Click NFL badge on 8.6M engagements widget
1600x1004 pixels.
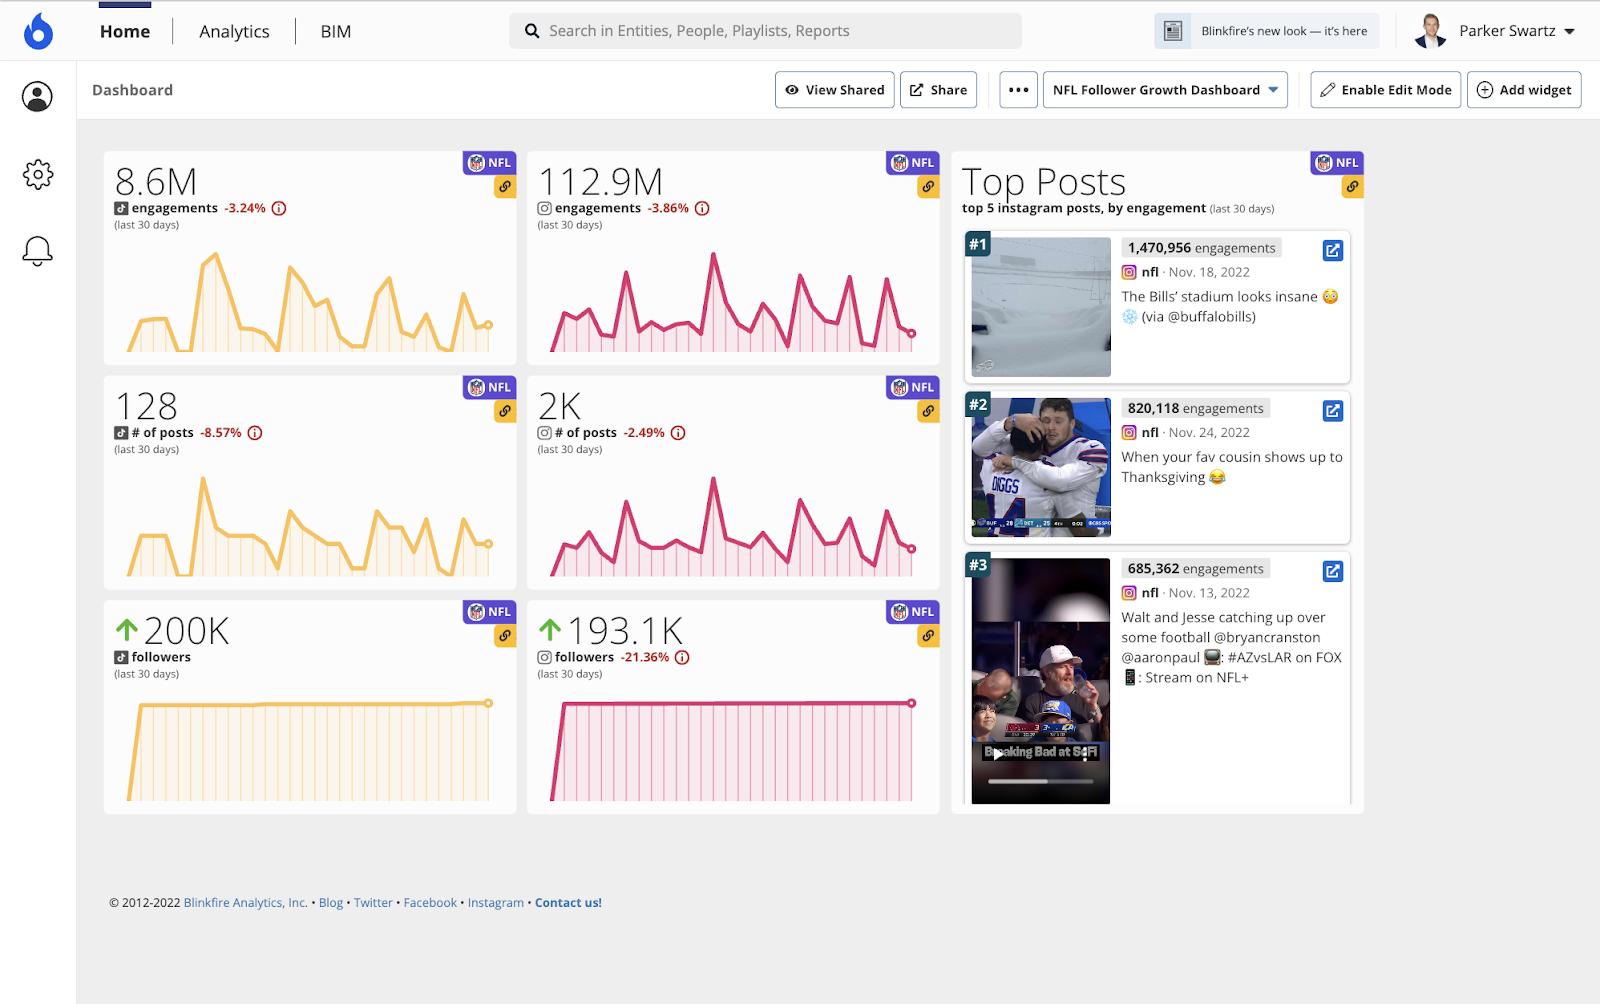tap(490, 163)
